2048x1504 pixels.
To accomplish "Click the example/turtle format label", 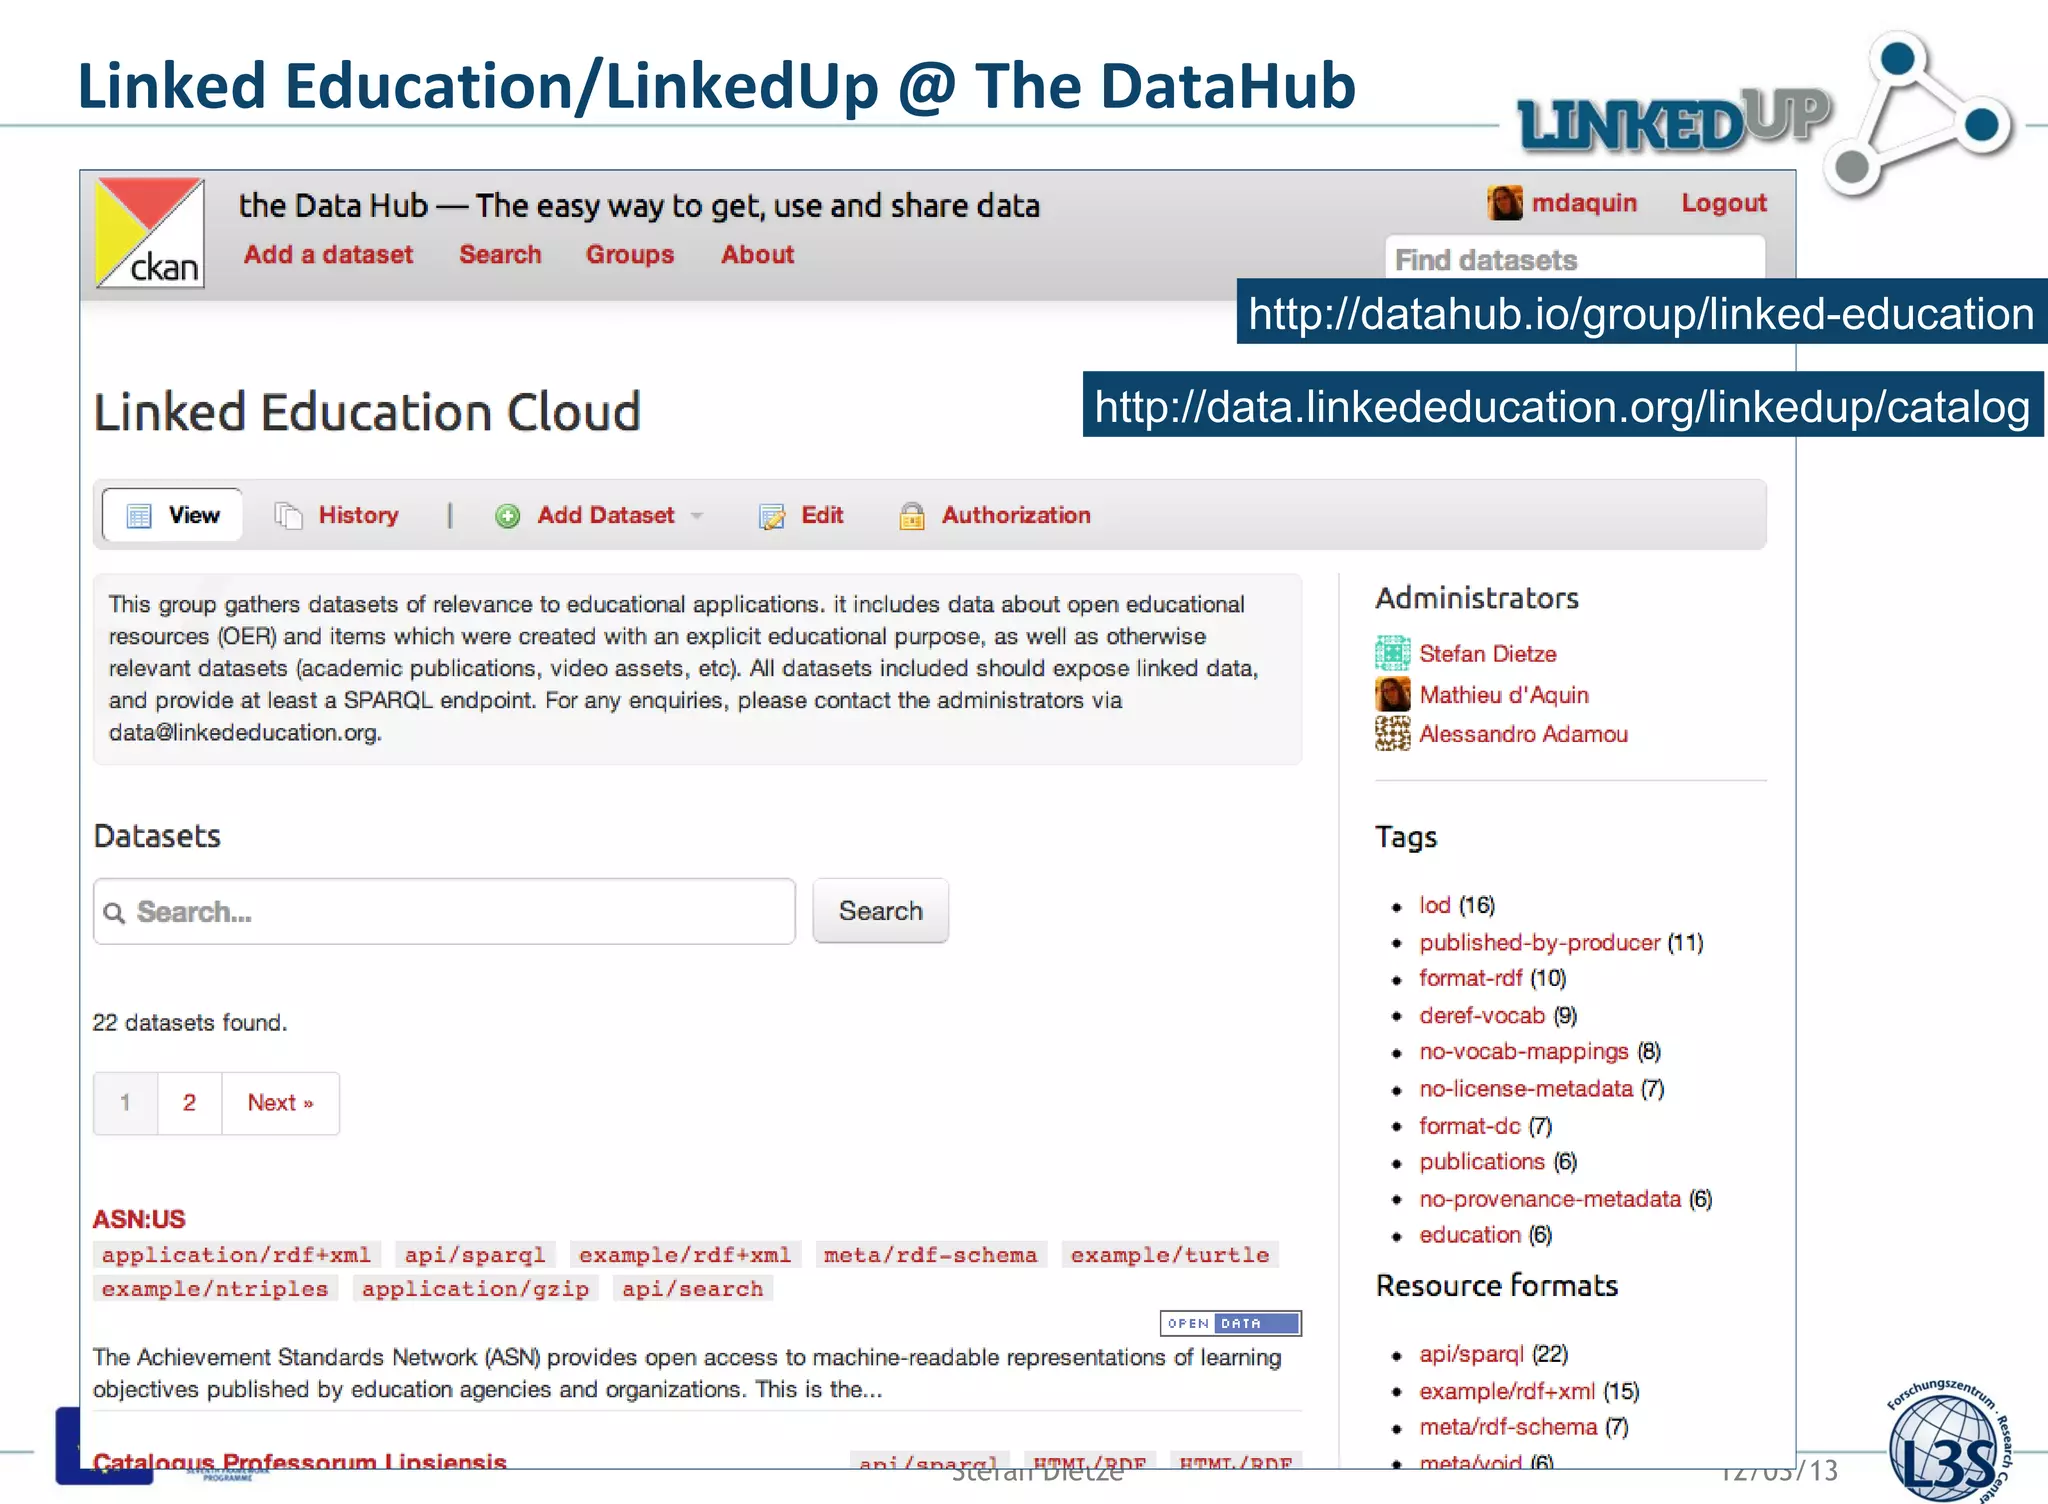I will (1170, 1255).
